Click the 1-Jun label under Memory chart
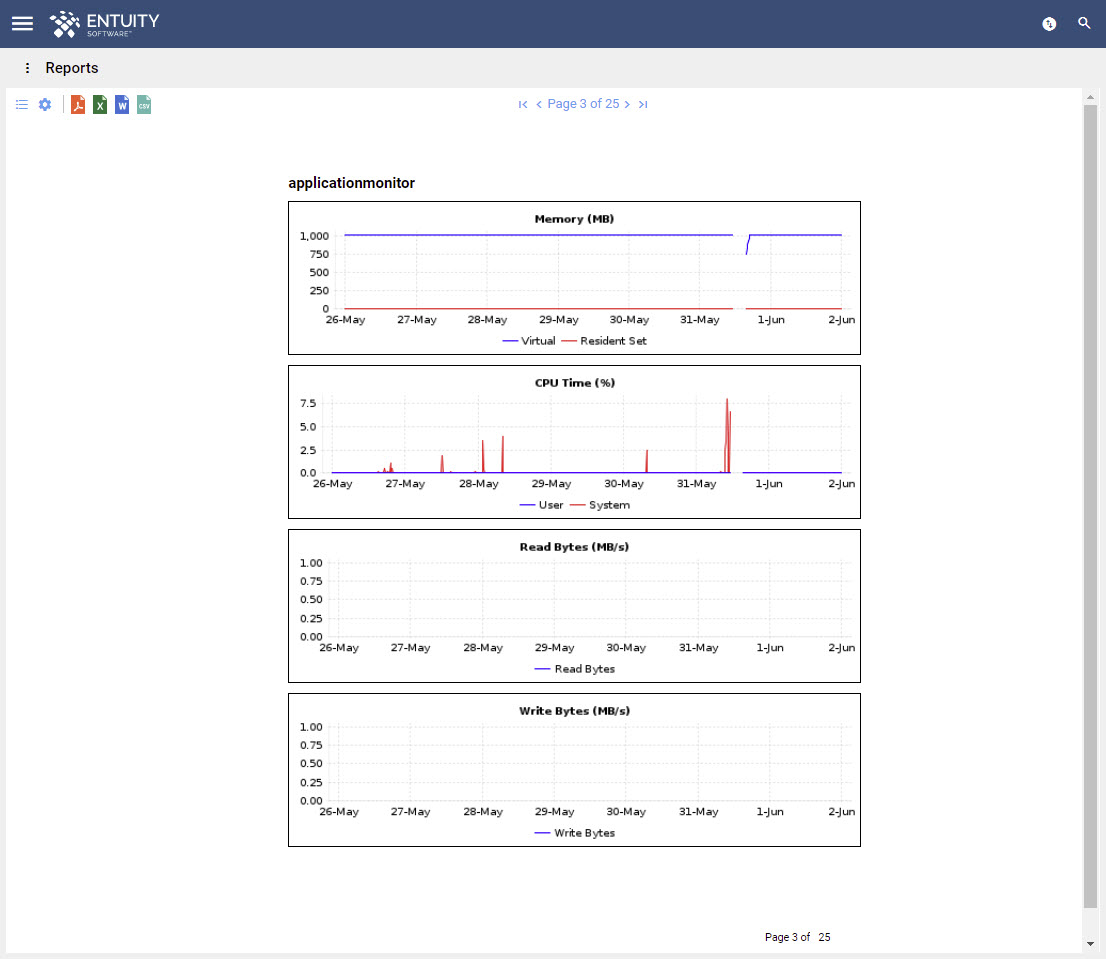The height and width of the screenshot is (959, 1106). pos(771,319)
